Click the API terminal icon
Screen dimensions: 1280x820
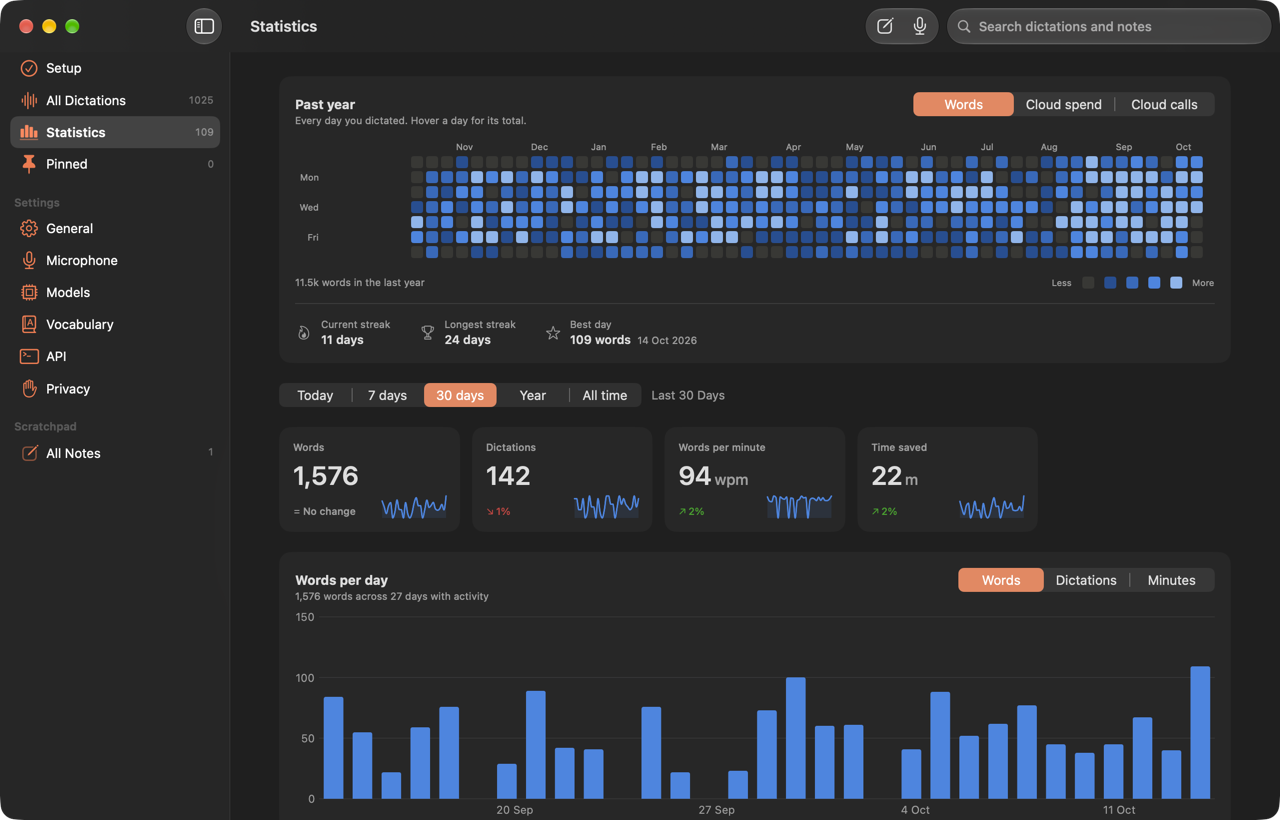tap(29, 356)
